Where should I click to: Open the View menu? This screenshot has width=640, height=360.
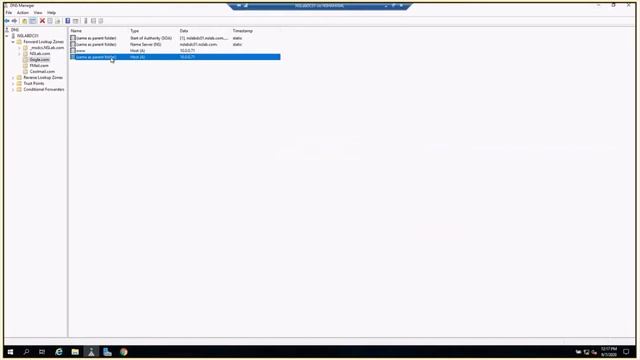[38, 13]
